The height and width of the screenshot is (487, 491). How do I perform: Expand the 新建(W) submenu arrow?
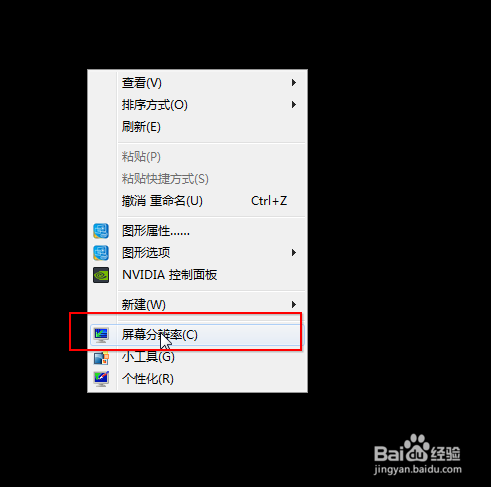(x=294, y=304)
